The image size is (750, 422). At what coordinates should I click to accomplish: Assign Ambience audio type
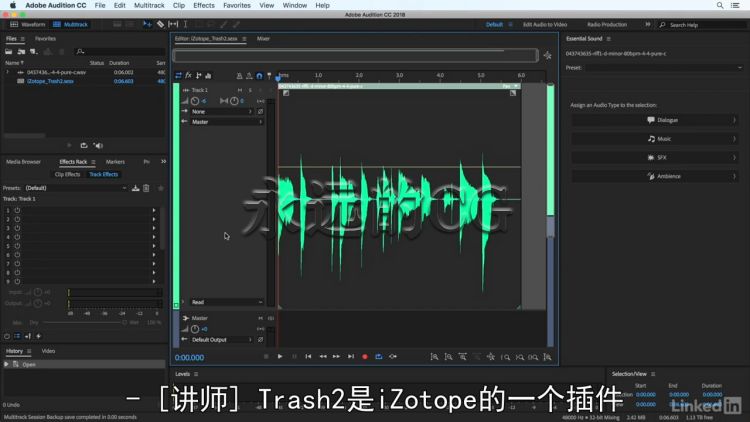(654, 176)
